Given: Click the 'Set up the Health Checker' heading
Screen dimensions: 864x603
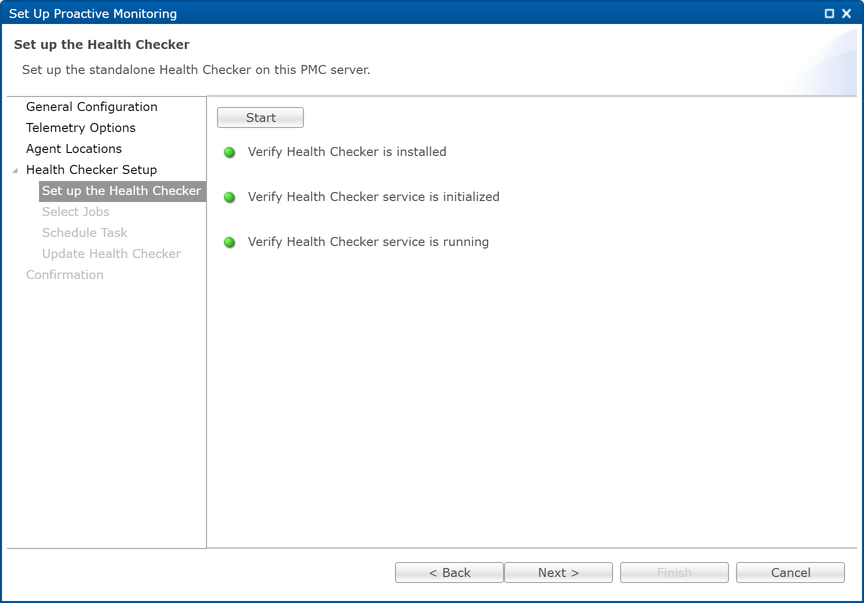Looking at the screenshot, I should tap(101, 45).
